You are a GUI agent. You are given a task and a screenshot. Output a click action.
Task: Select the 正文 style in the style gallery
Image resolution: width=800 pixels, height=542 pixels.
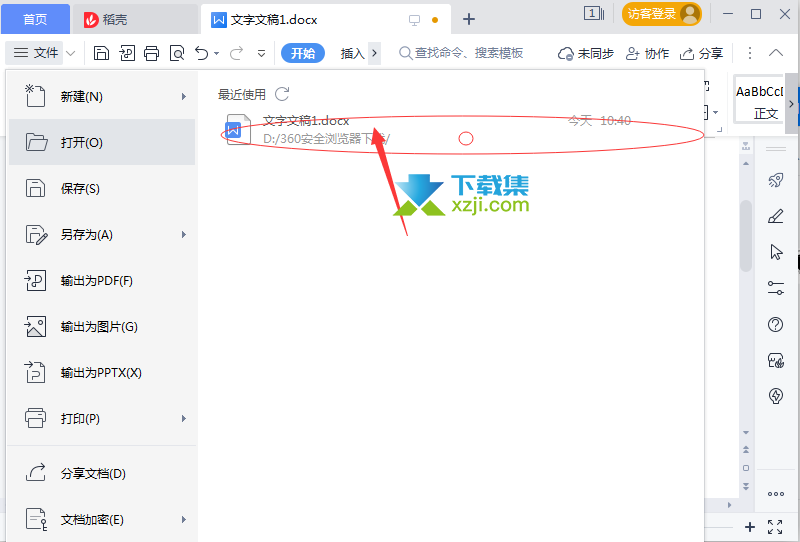coord(759,102)
